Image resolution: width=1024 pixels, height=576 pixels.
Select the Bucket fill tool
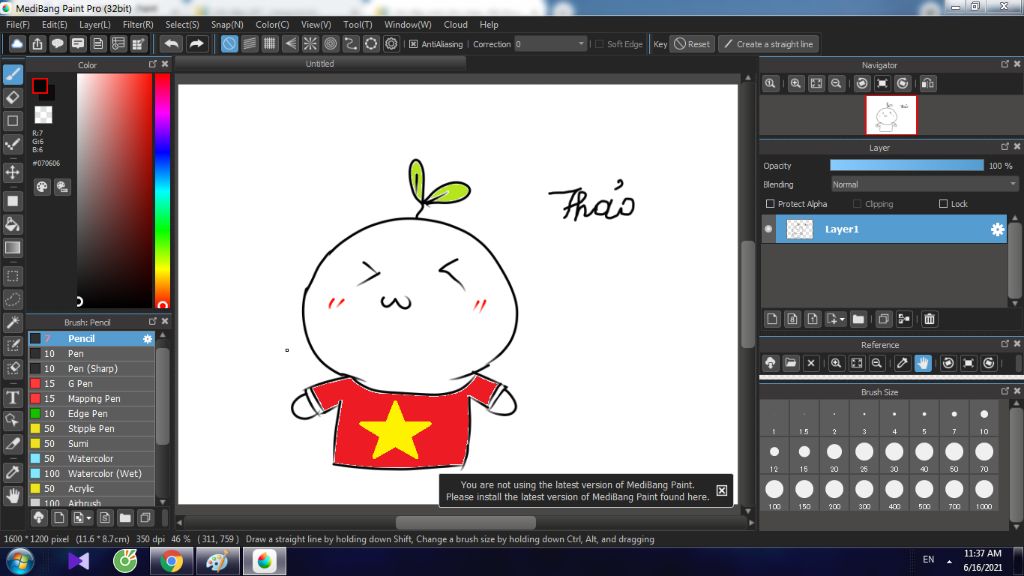click(12, 224)
